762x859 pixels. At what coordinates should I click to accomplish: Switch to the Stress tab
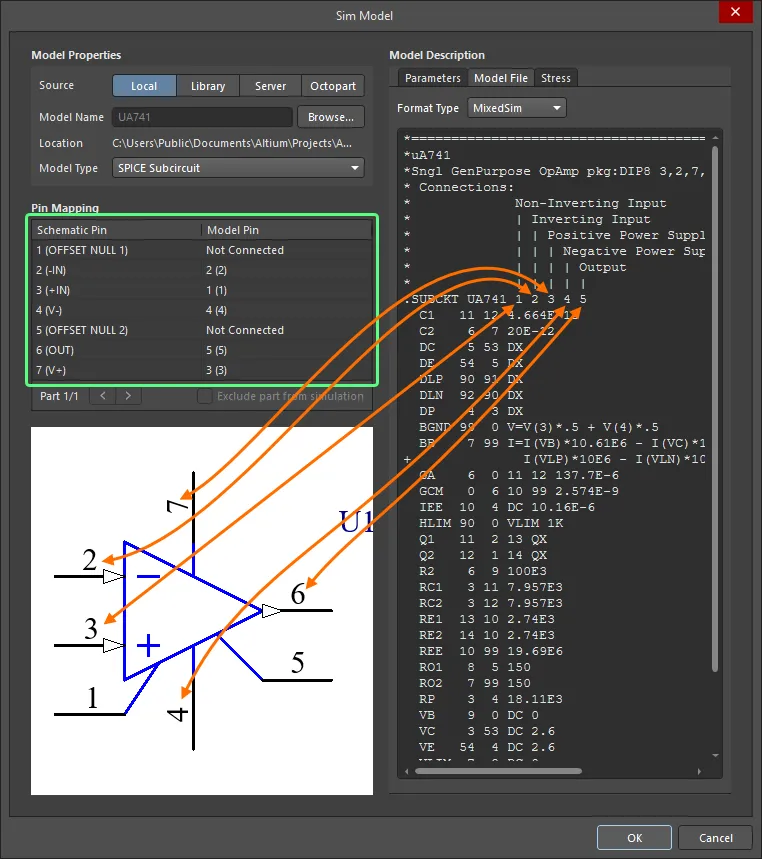tap(556, 78)
